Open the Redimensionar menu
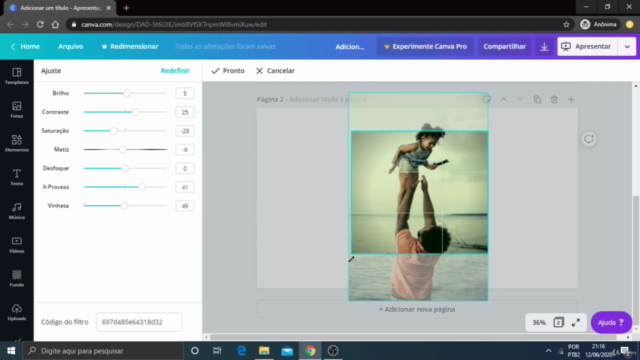Image resolution: width=640 pixels, height=360 pixels. pos(129,47)
